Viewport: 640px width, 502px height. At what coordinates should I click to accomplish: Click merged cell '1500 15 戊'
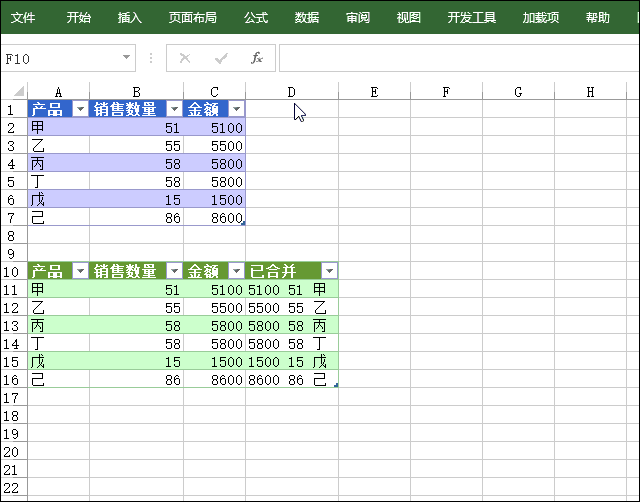(292, 361)
